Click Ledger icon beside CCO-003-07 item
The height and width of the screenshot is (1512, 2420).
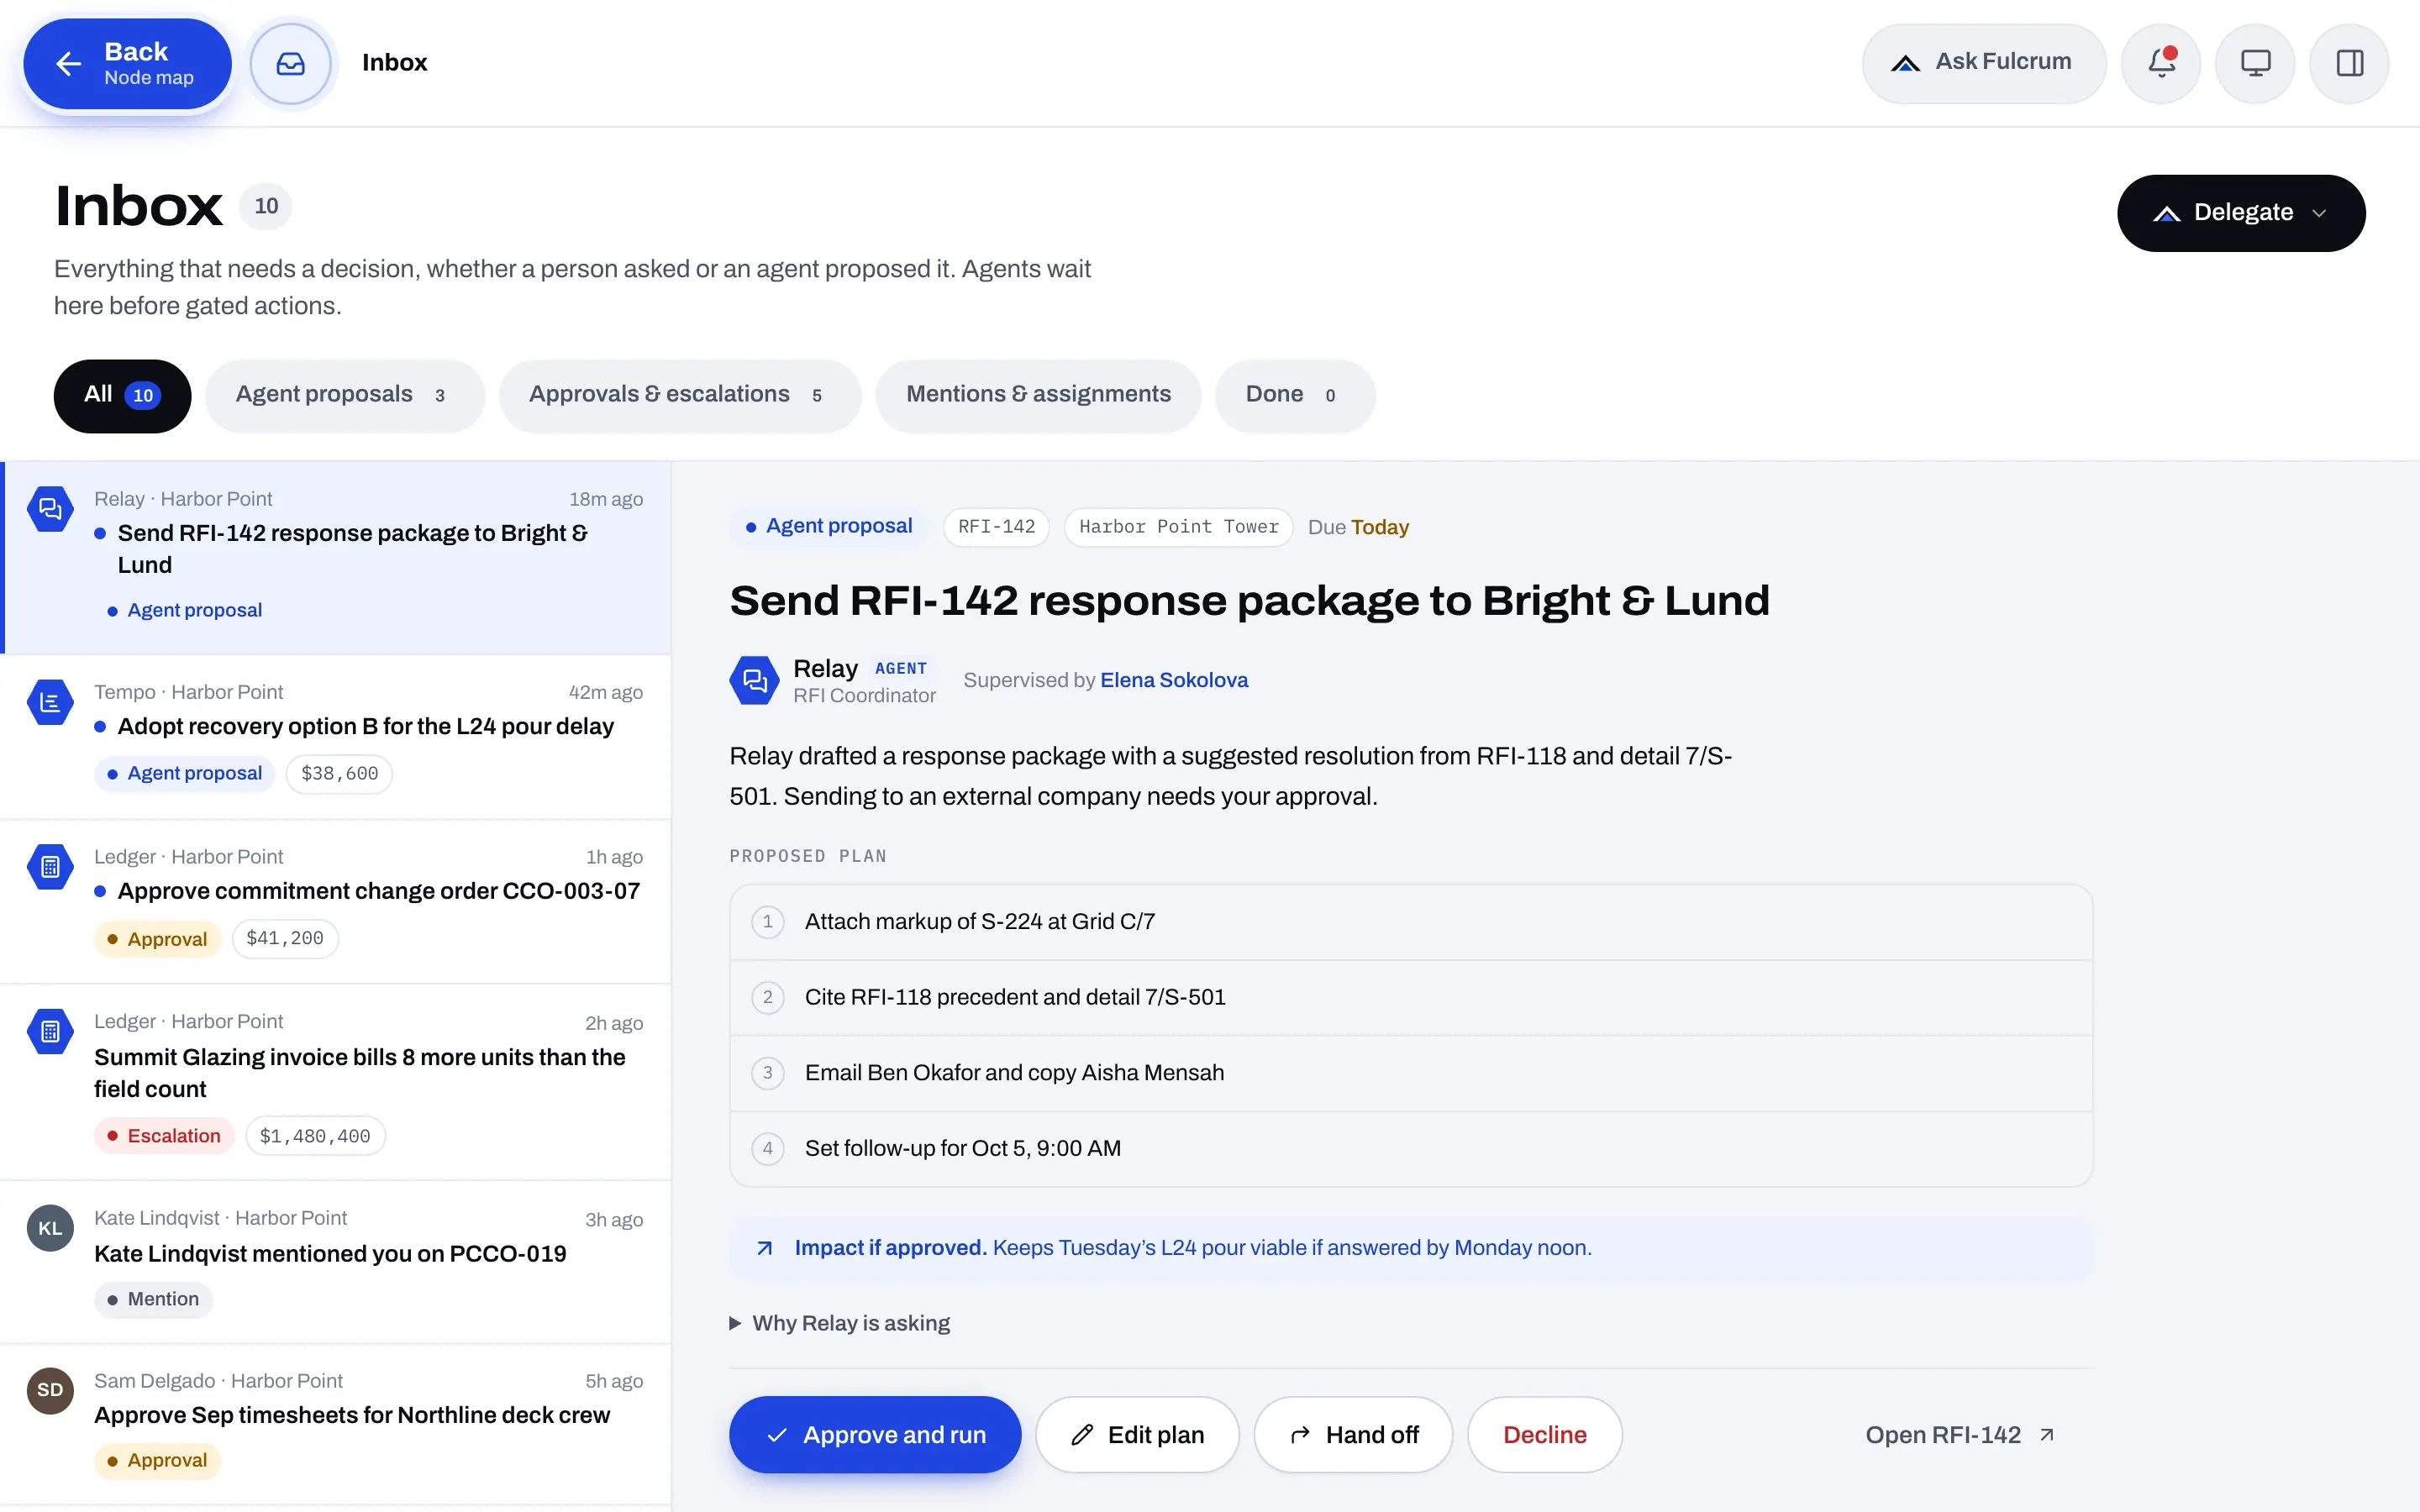click(50, 867)
